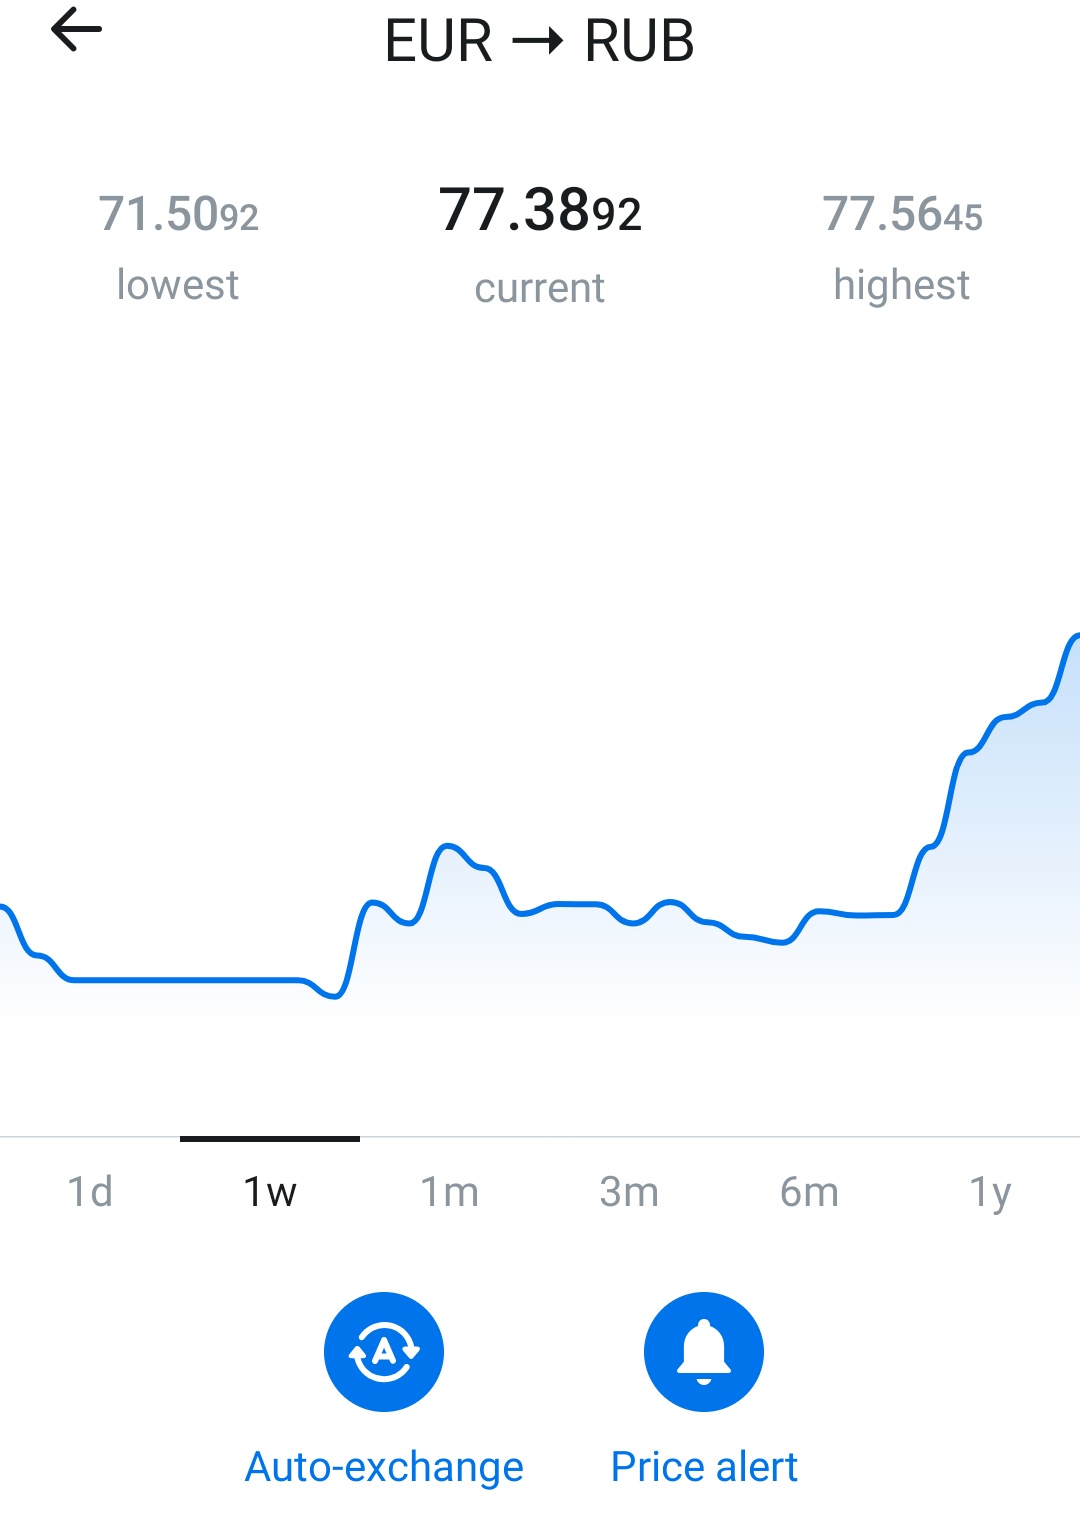Tap the Price alert bell icon
This screenshot has width=1080, height=1532.
point(704,1352)
